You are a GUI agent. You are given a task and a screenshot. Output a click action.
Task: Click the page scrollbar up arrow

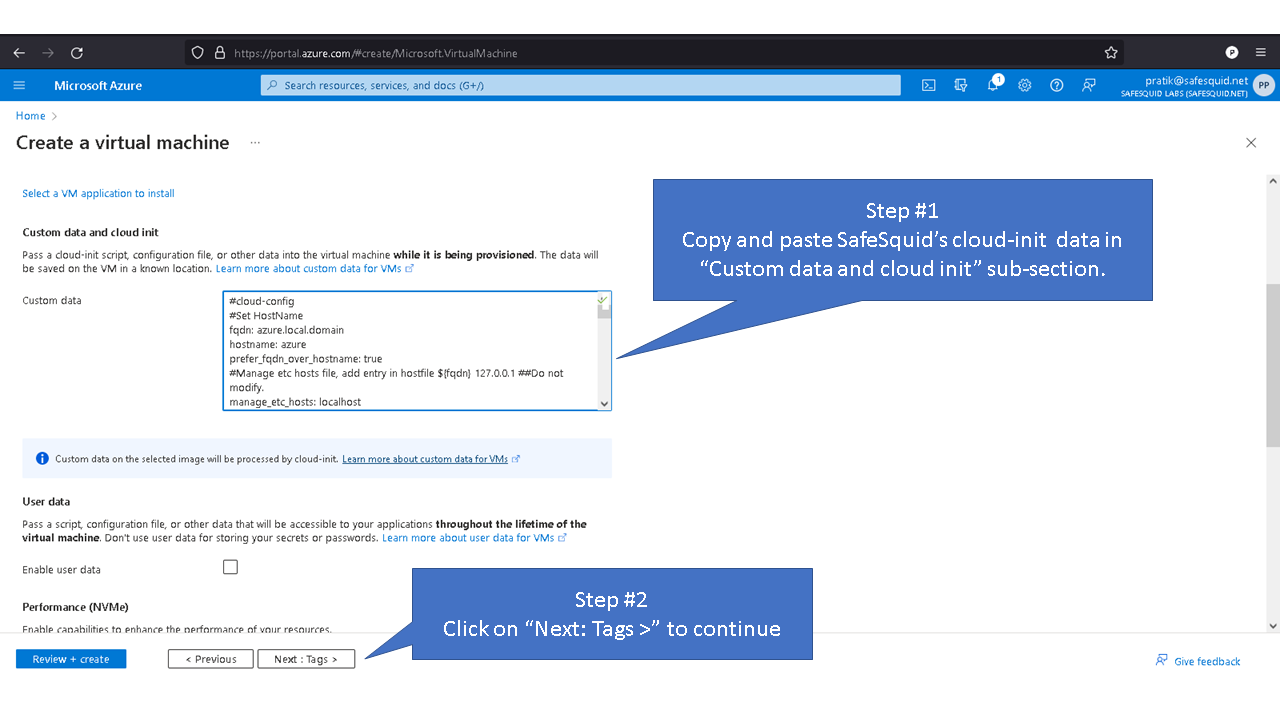pyautogui.click(x=1273, y=181)
